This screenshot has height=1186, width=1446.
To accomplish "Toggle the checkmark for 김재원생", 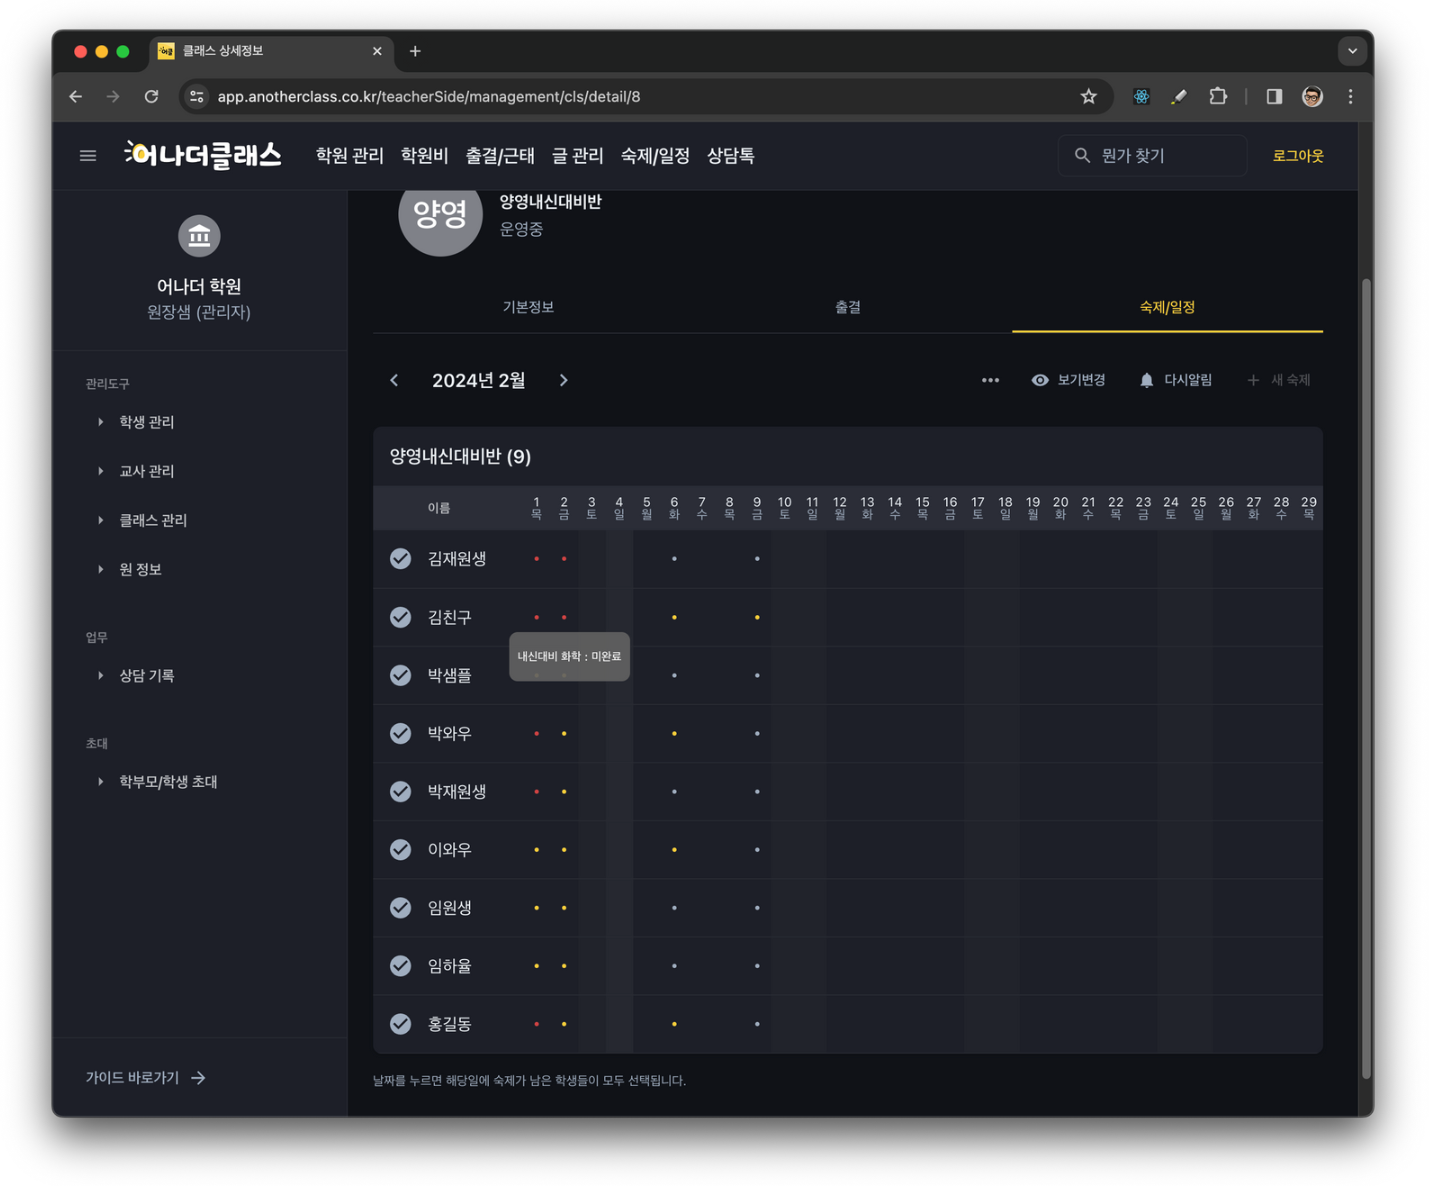I will click(400, 559).
